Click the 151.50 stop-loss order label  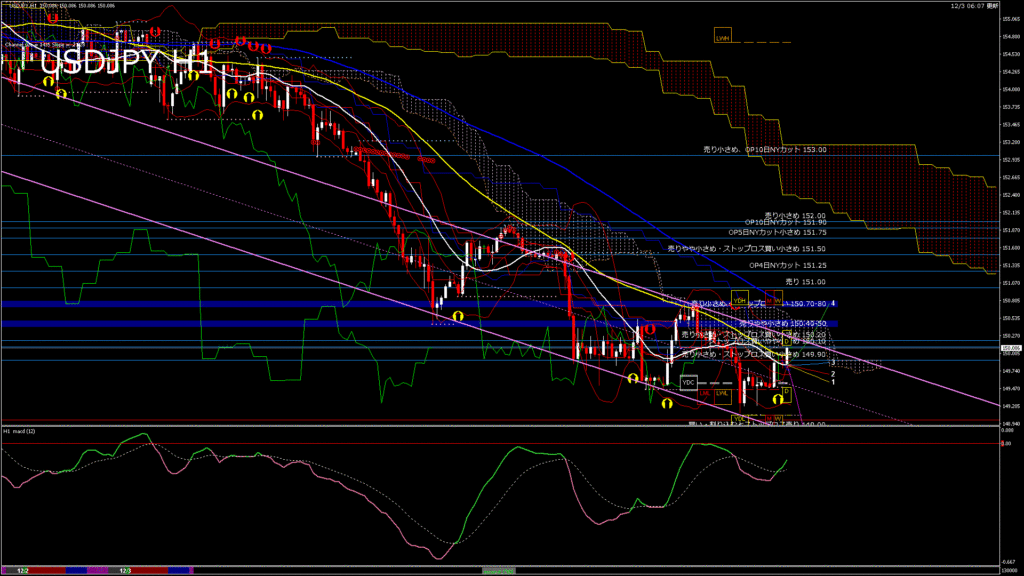tap(746, 248)
